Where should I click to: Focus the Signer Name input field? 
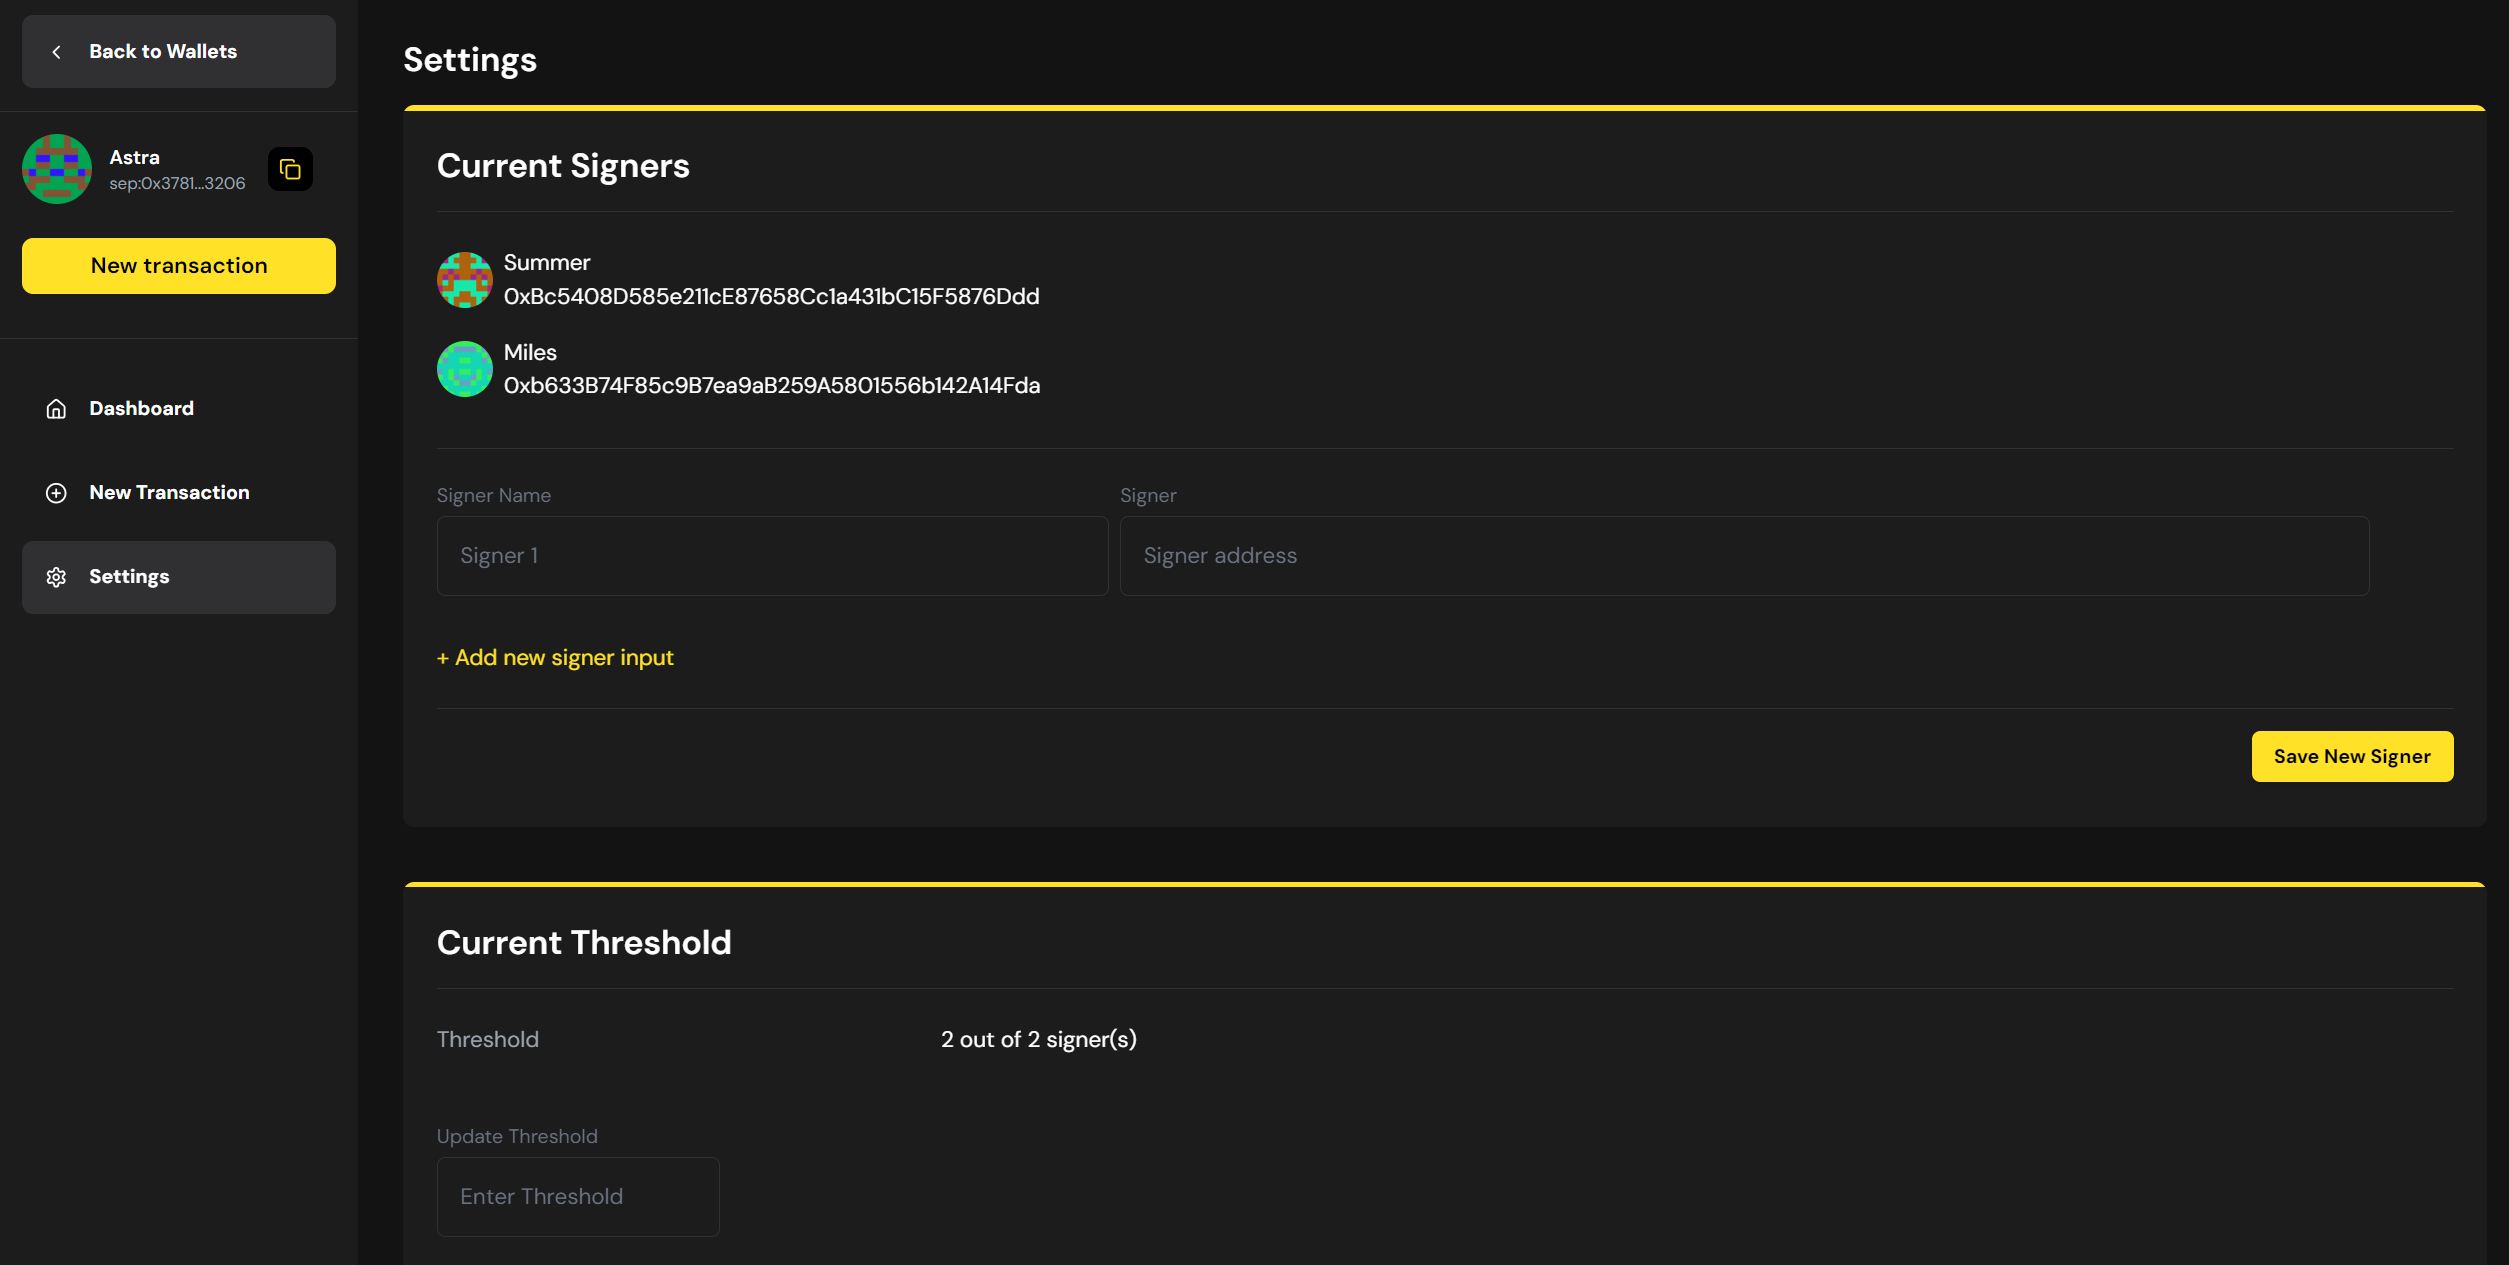click(772, 556)
